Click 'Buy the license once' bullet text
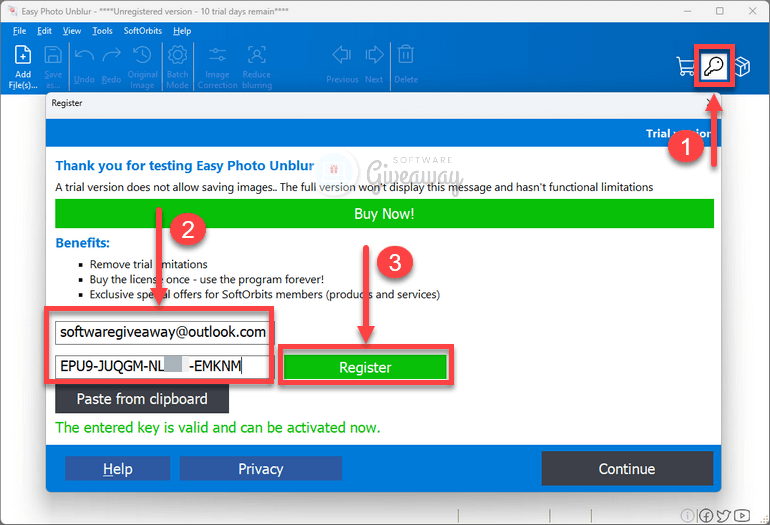 [x=207, y=279]
